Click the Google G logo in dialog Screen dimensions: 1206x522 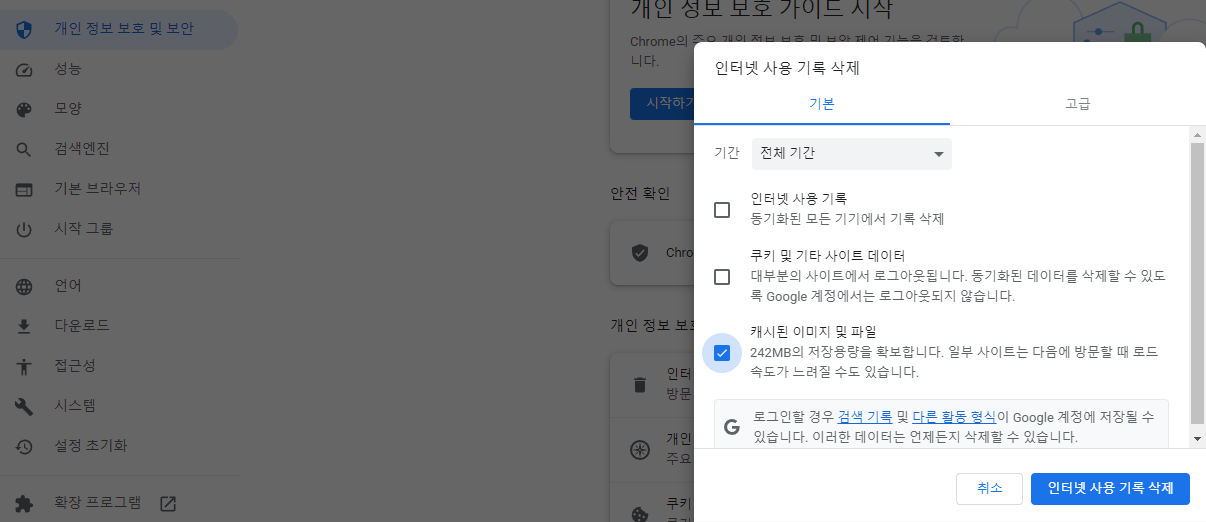[x=732, y=427]
